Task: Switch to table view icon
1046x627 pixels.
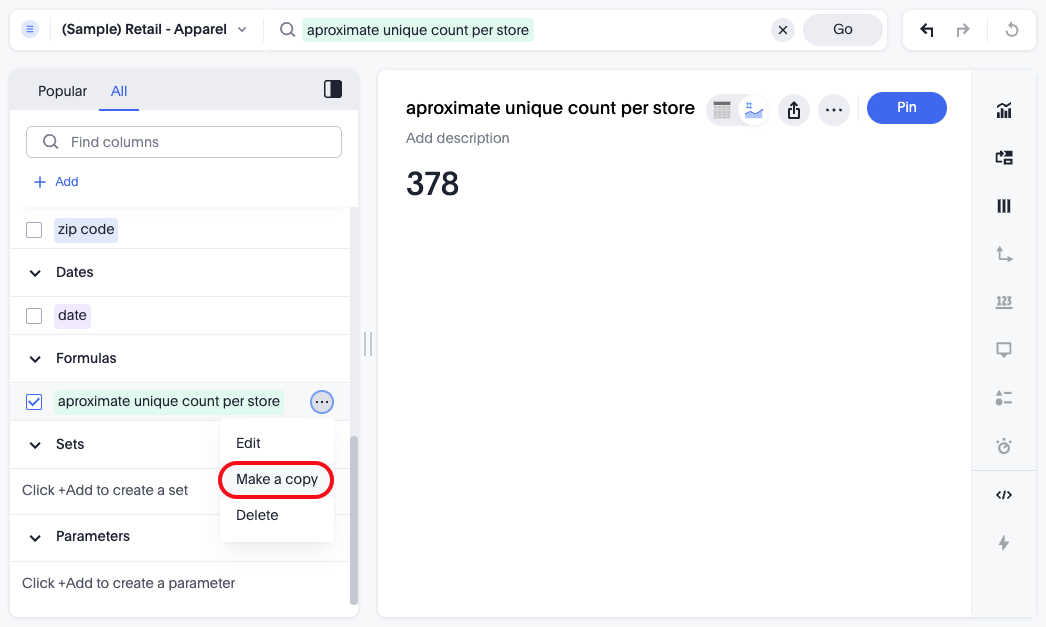Action: 722,110
